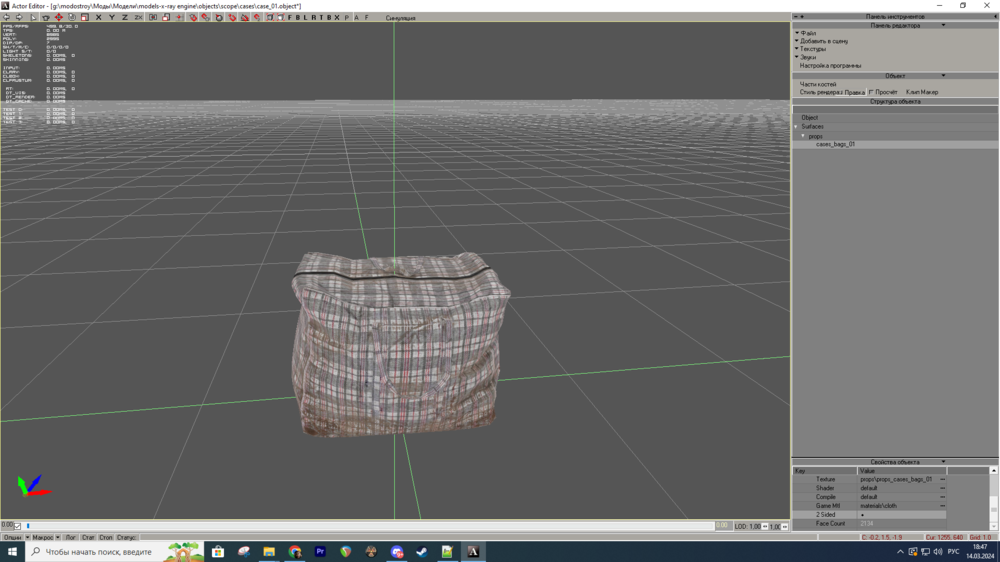Toggle the X axis constraint
Viewport: 1000px width, 562px height.
pyautogui.click(x=98, y=17)
